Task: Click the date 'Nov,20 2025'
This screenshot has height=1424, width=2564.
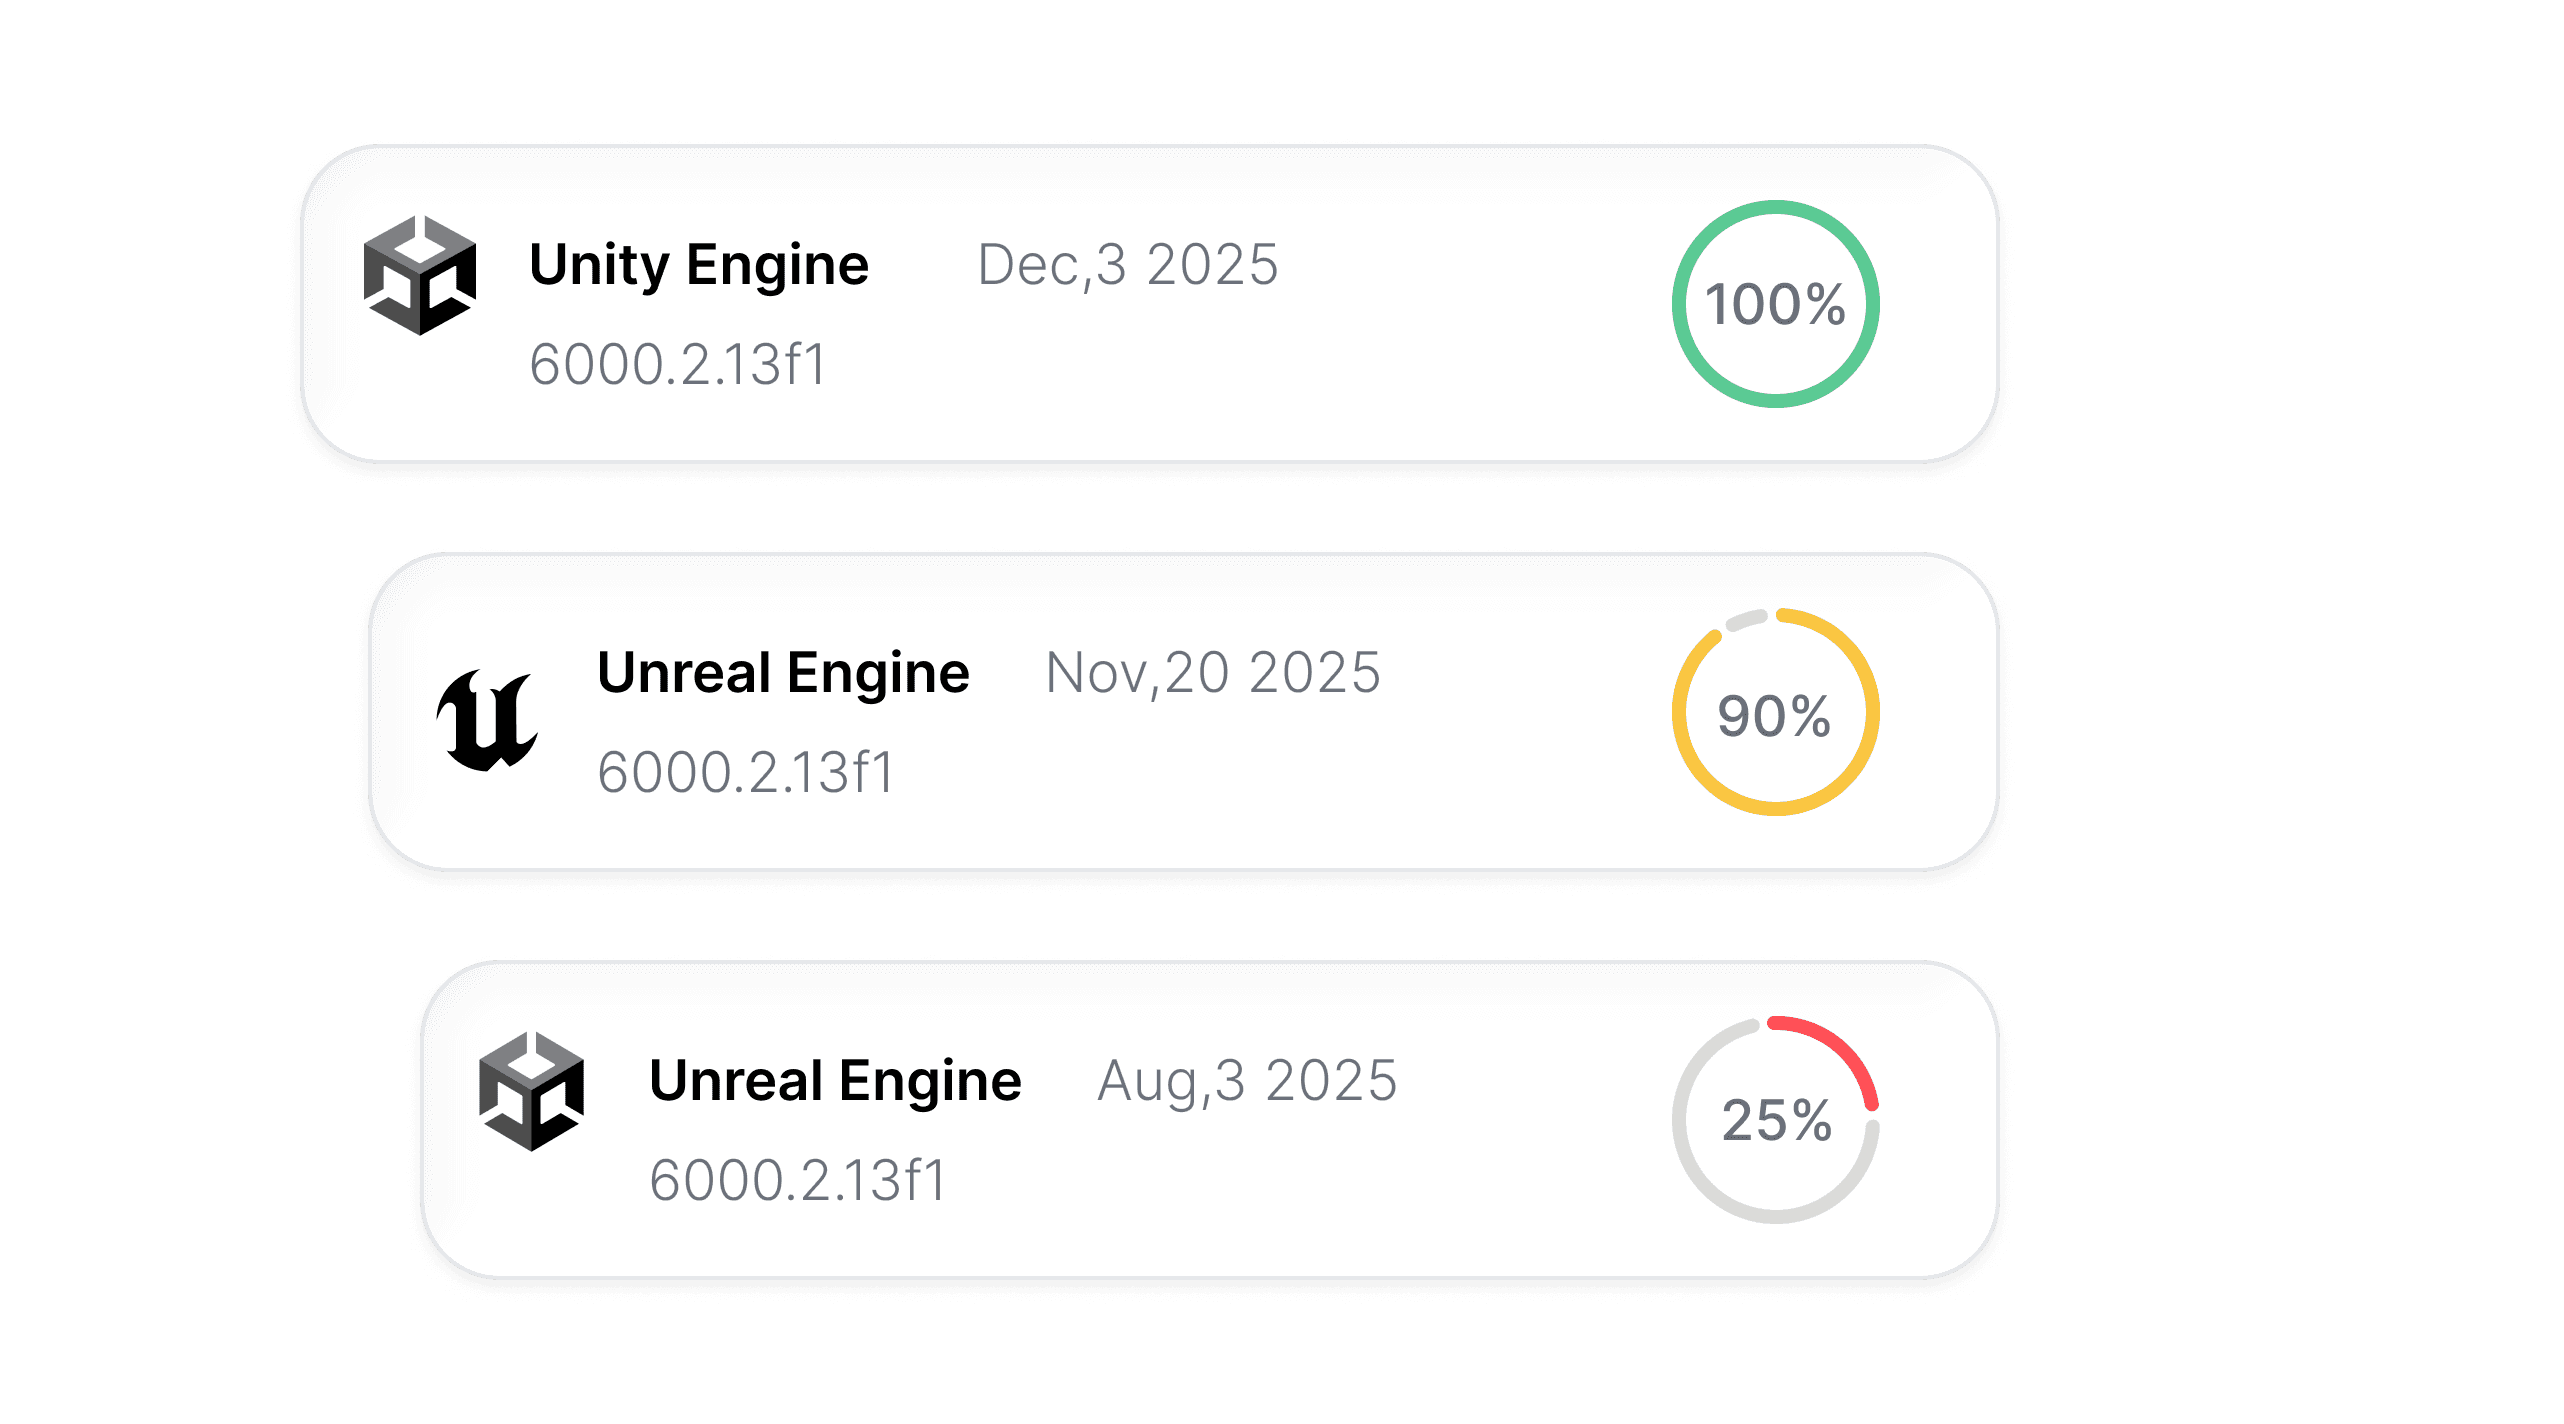Action: [x=1212, y=673]
